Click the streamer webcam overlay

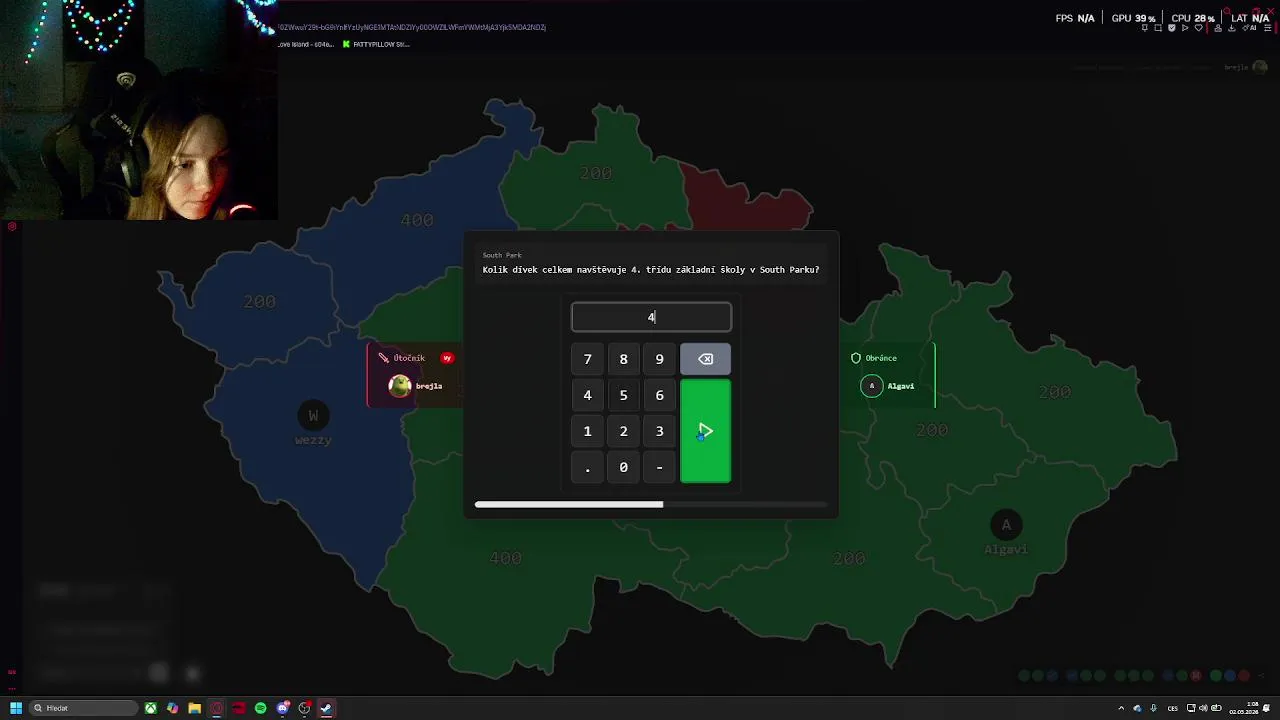[x=139, y=110]
